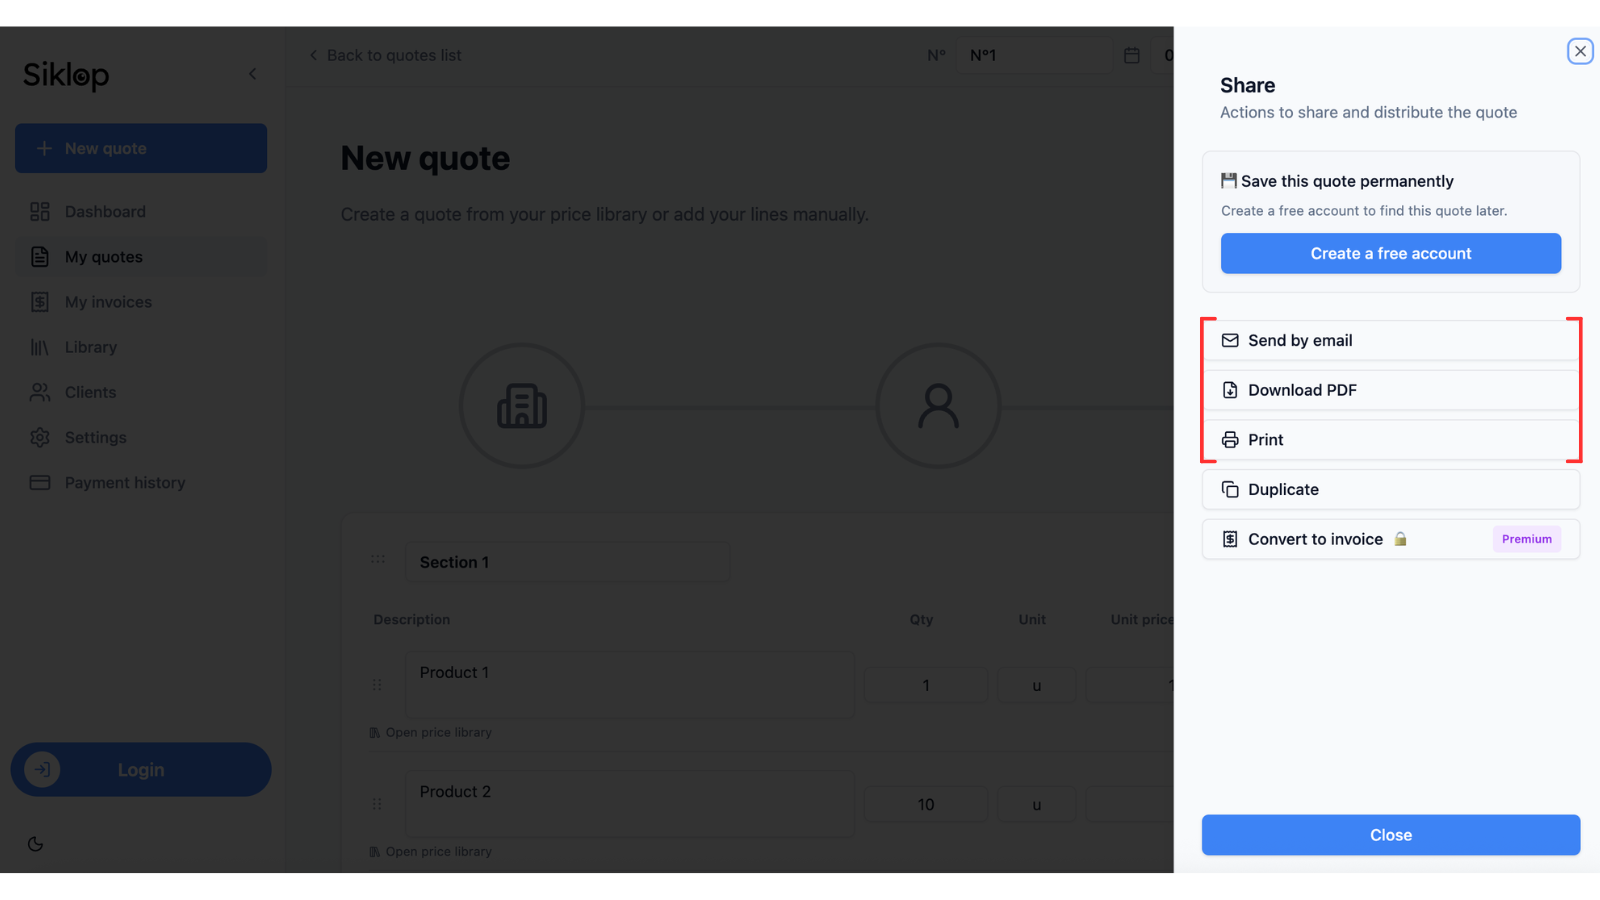This screenshot has width=1600, height=900.
Task: Click Create a free account button
Action: 1390,253
